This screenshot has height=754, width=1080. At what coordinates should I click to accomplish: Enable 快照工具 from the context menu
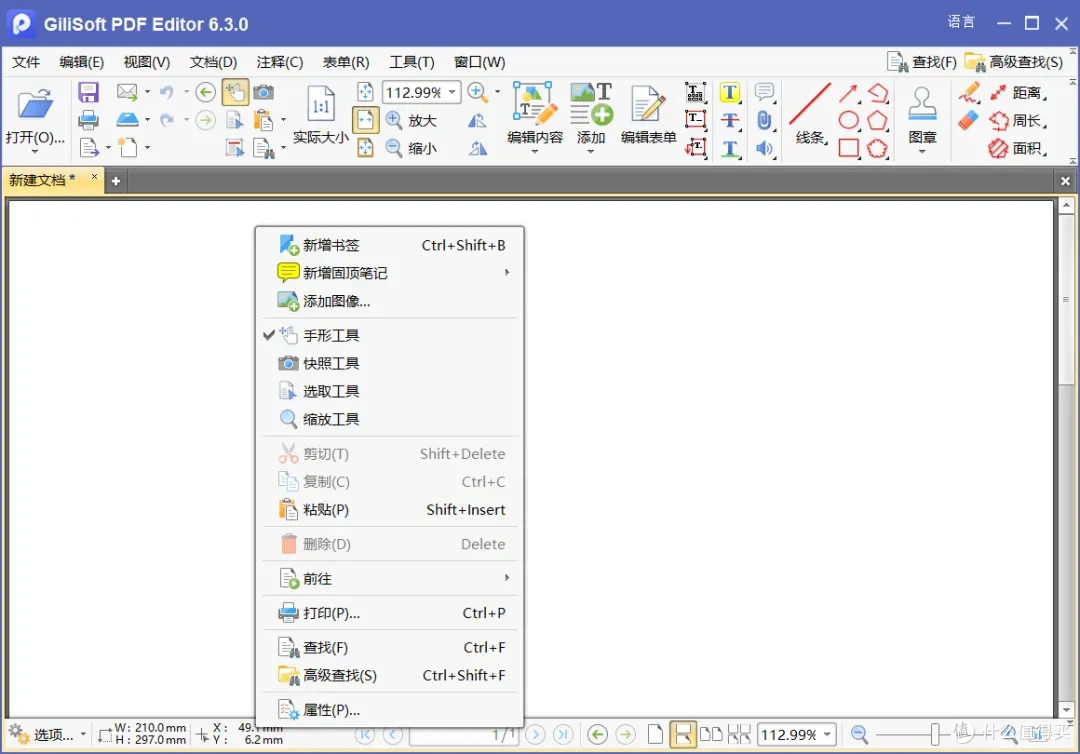[x=331, y=362]
